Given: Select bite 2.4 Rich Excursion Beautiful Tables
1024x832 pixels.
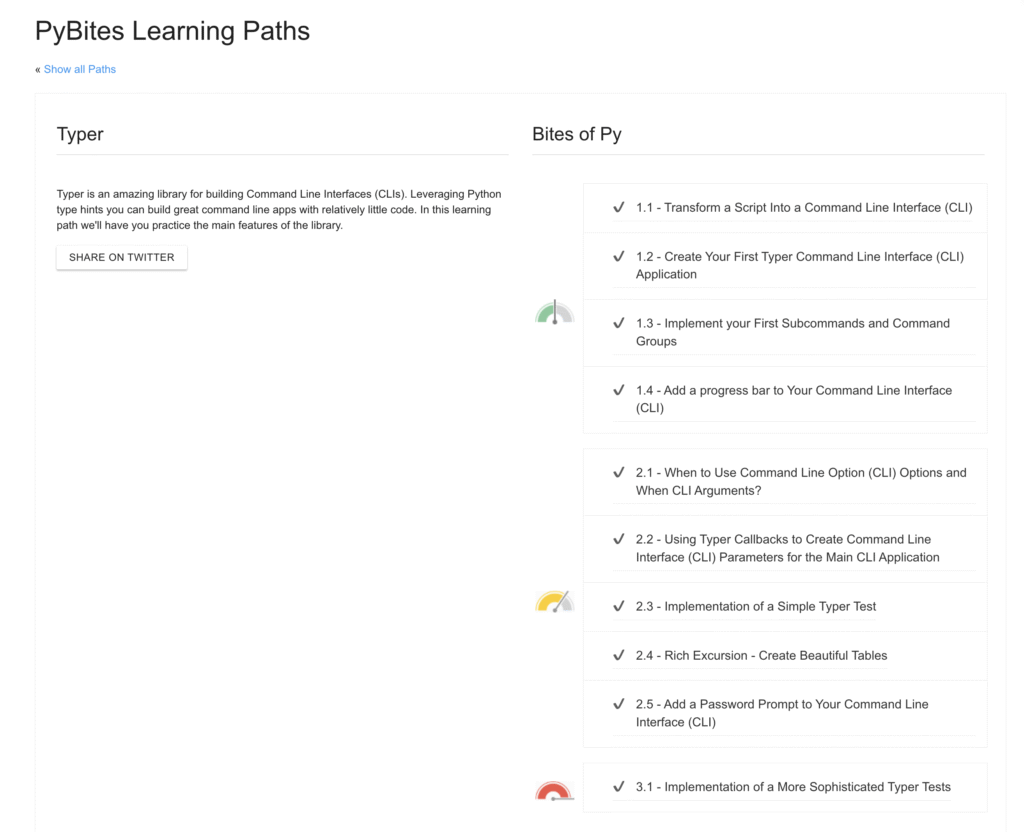Looking at the screenshot, I should coord(761,655).
